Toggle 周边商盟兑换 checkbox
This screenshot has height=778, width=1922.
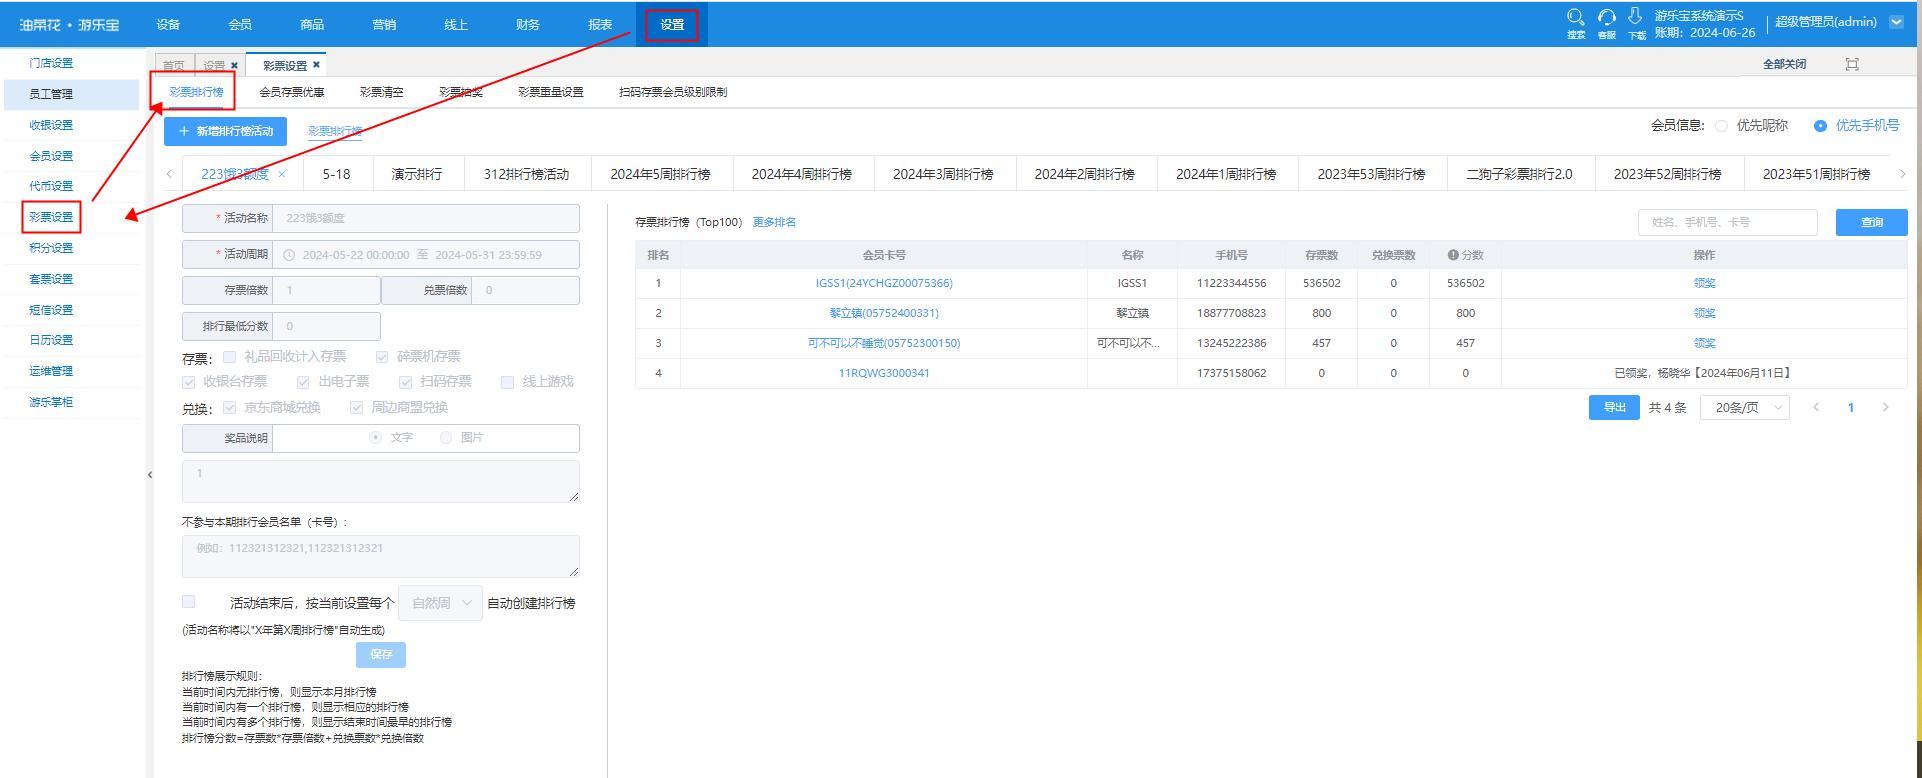[x=356, y=407]
